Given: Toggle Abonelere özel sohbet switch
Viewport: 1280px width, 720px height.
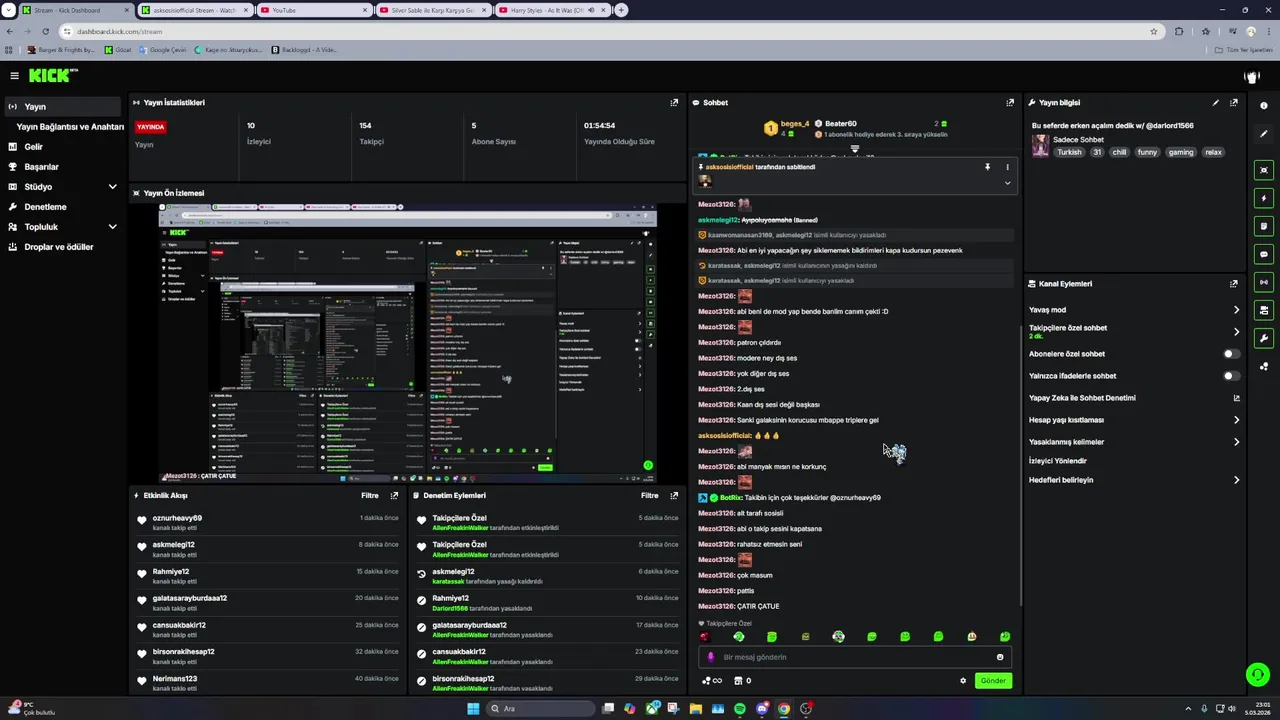Looking at the screenshot, I should tap(1232, 354).
